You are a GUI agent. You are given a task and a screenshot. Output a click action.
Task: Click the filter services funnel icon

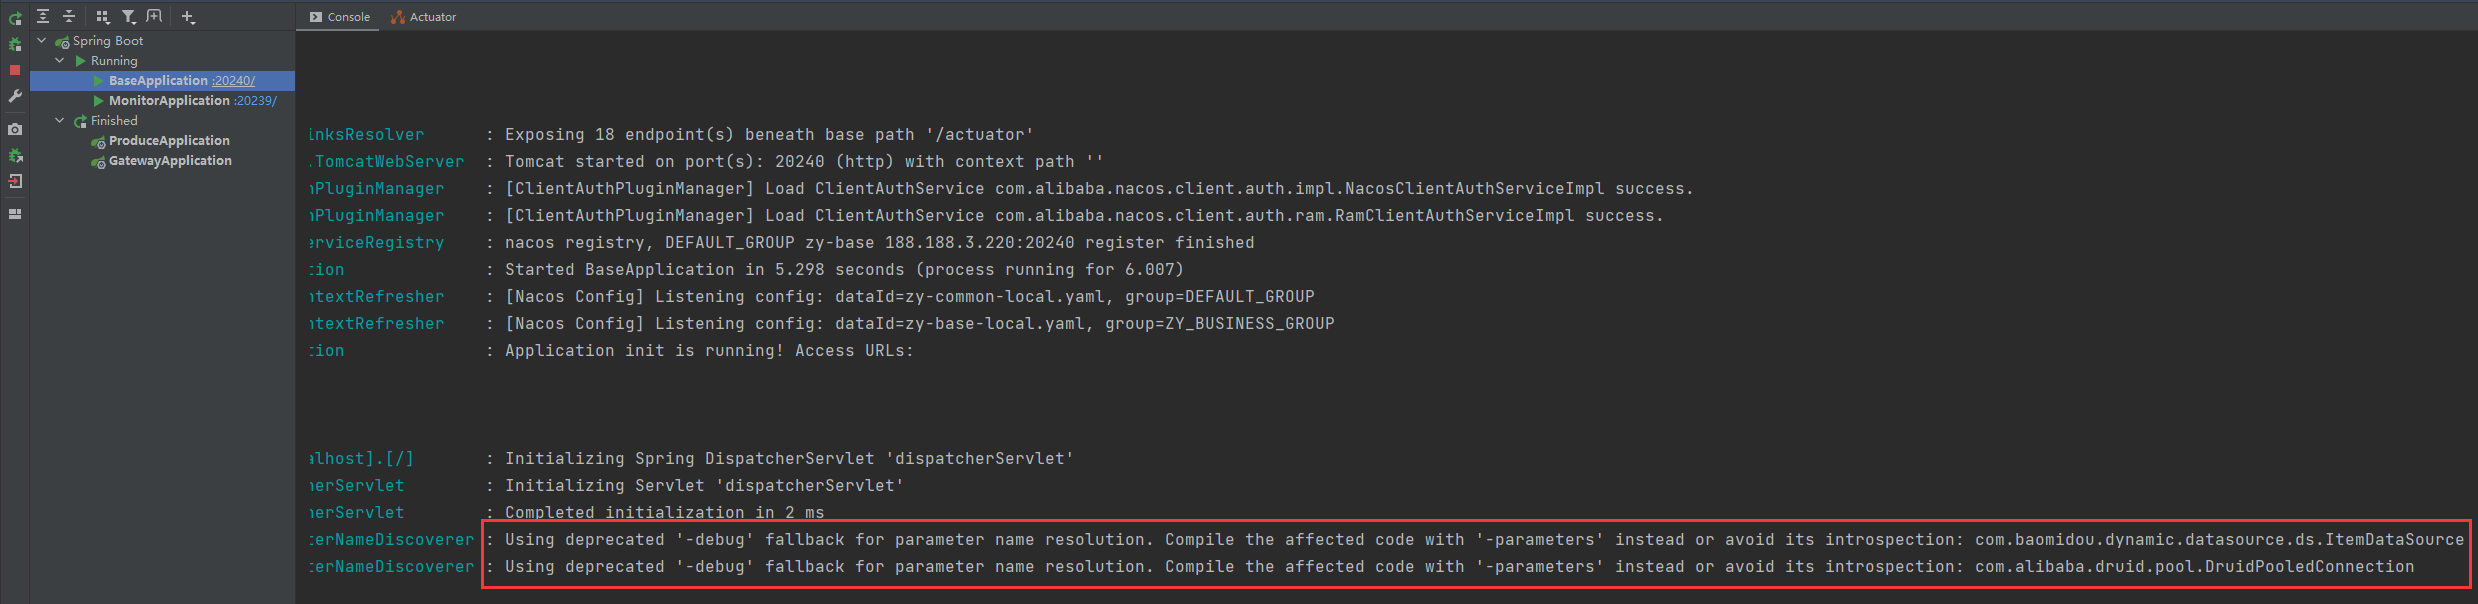(x=128, y=17)
